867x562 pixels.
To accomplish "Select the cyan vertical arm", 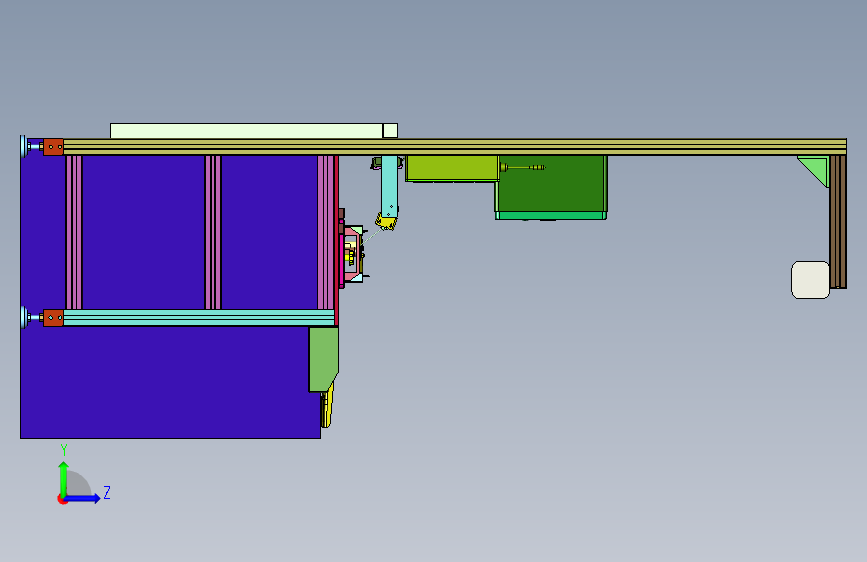I will point(389,185).
